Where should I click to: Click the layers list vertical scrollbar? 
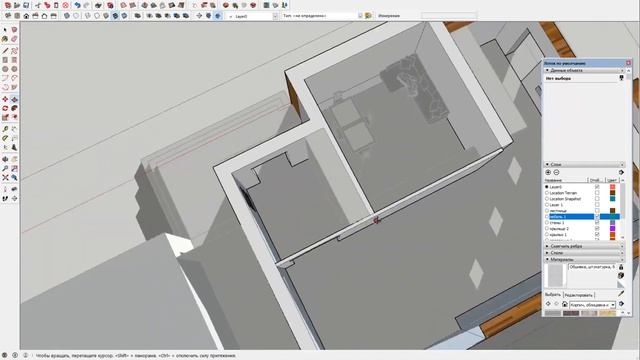click(622, 210)
